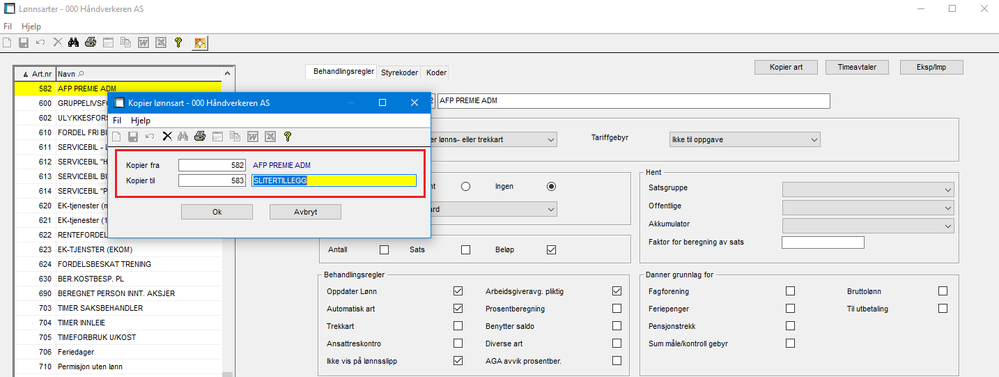The image size is (999, 377).
Task: Click the Faktor for beregning av sats field
Action: click(823, 242)
